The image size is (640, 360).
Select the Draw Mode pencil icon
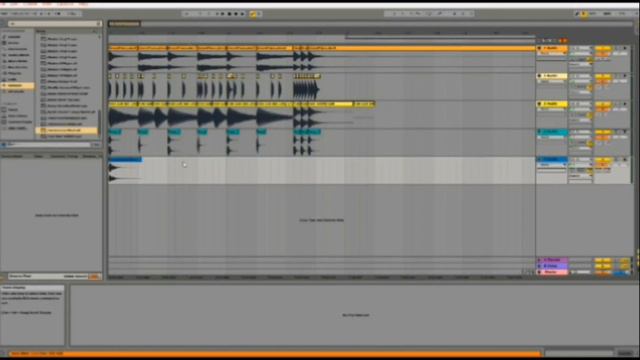point(577,14)
